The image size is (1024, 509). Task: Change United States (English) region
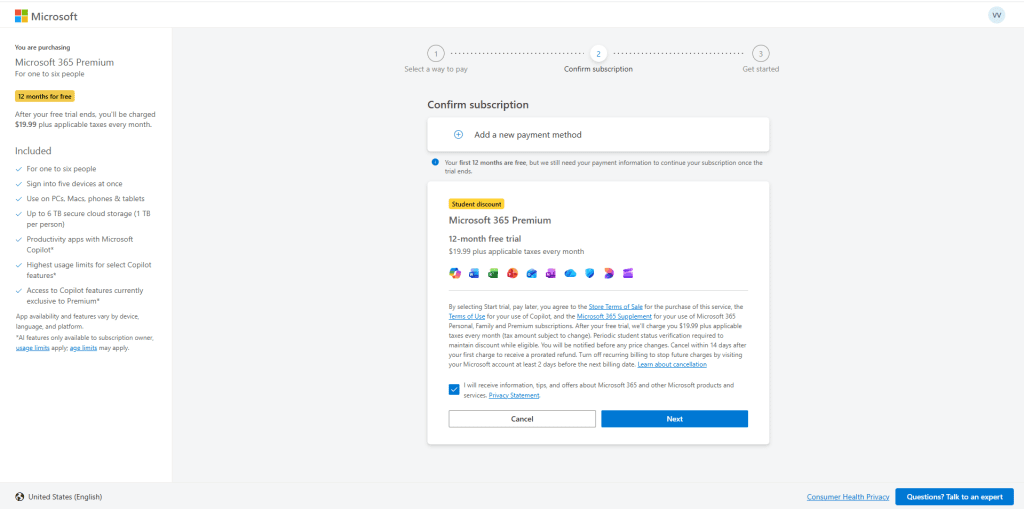coord(64,497)
